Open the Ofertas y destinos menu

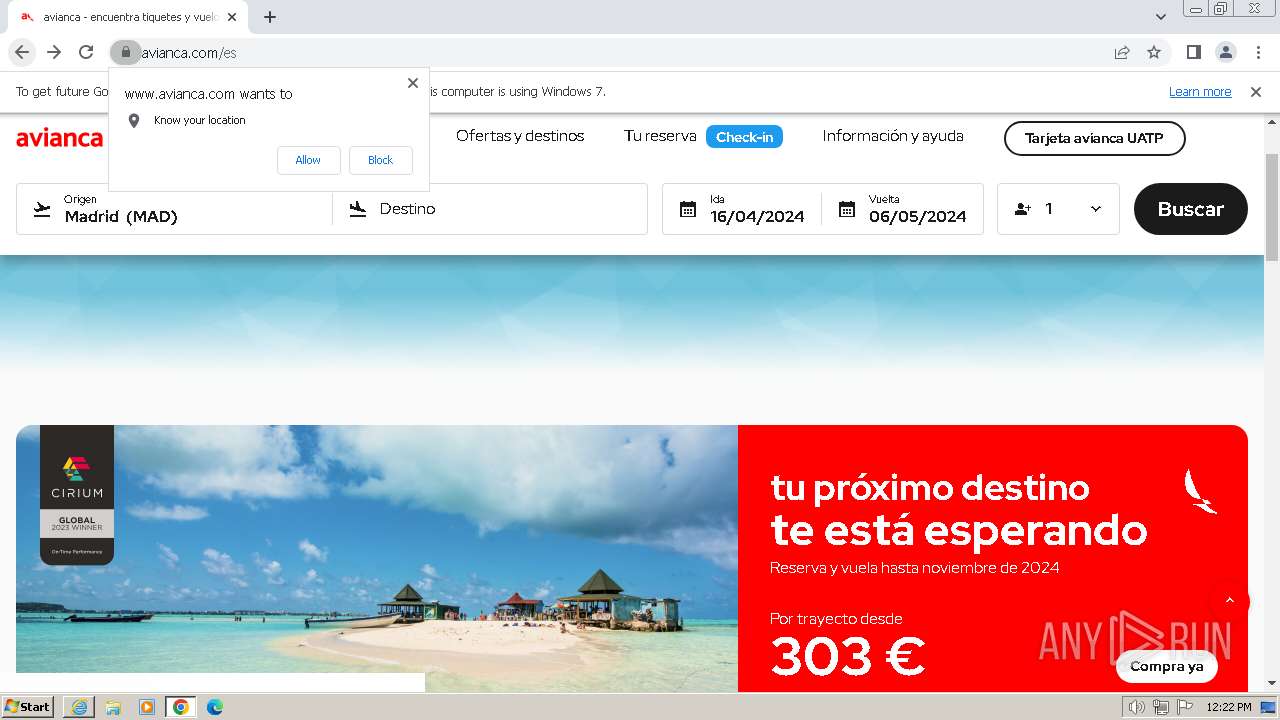(x=520, y=136)
